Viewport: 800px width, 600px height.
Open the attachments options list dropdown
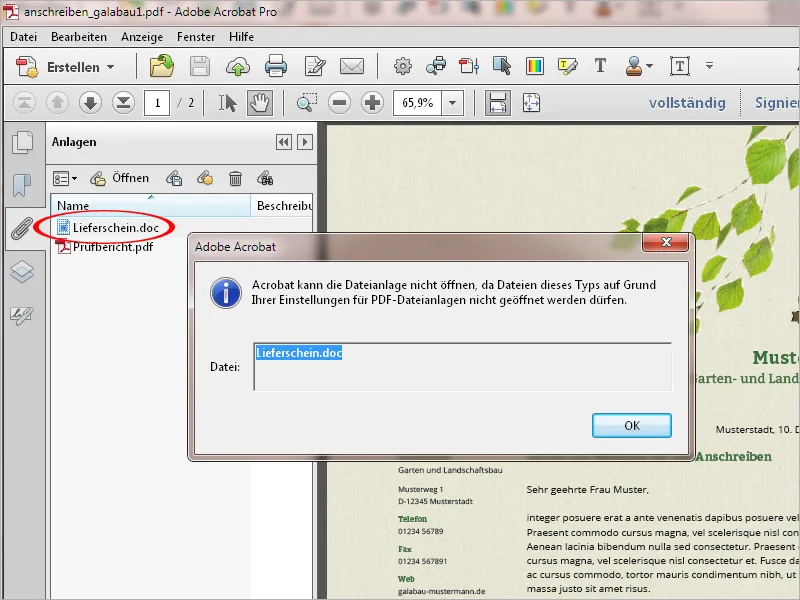(x=65, y=179)
